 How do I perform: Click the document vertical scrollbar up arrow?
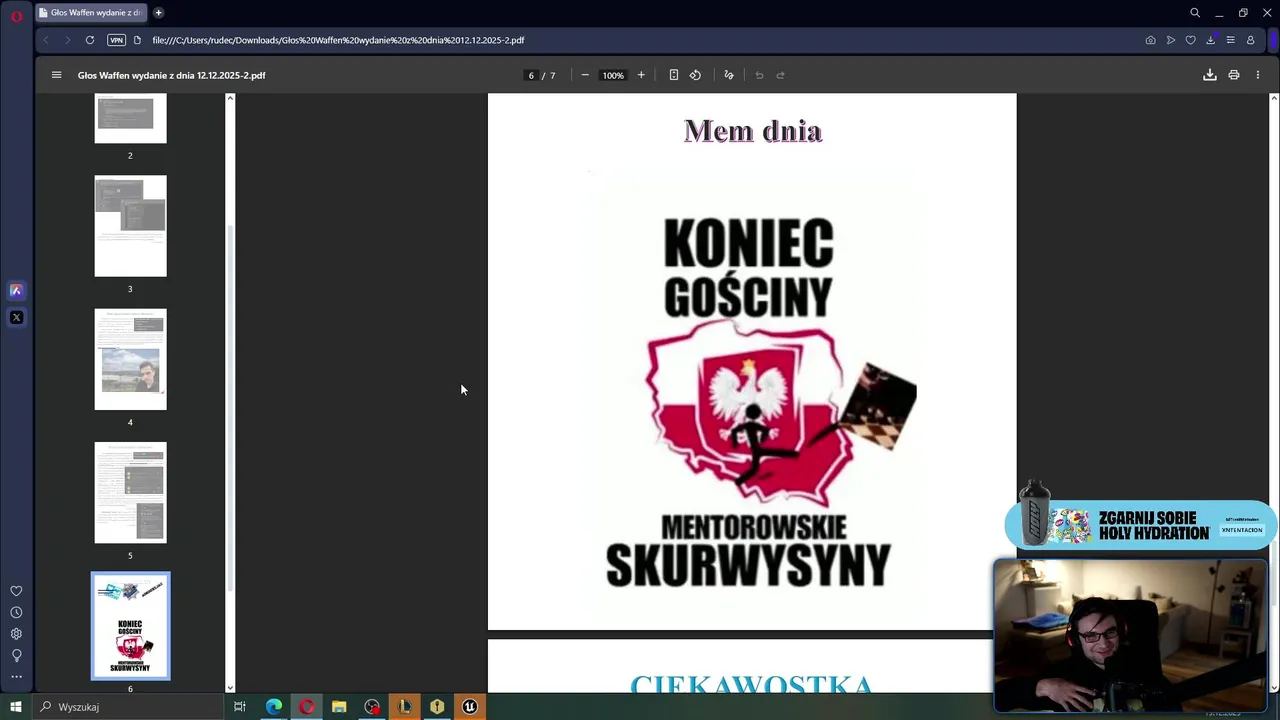click(1273, 97)
